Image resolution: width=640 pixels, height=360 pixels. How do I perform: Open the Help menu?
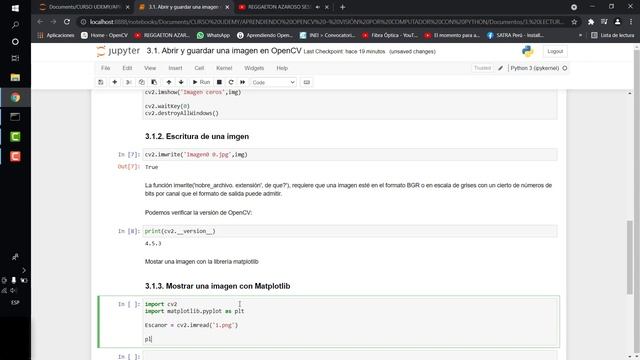tap(282, 68)
